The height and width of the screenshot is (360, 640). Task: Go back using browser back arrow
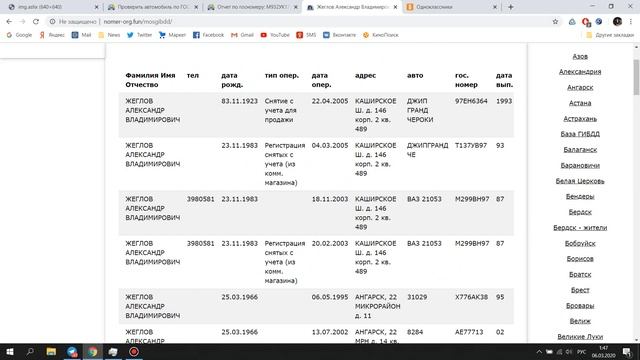pyautogui.click(x=9, y=22)
